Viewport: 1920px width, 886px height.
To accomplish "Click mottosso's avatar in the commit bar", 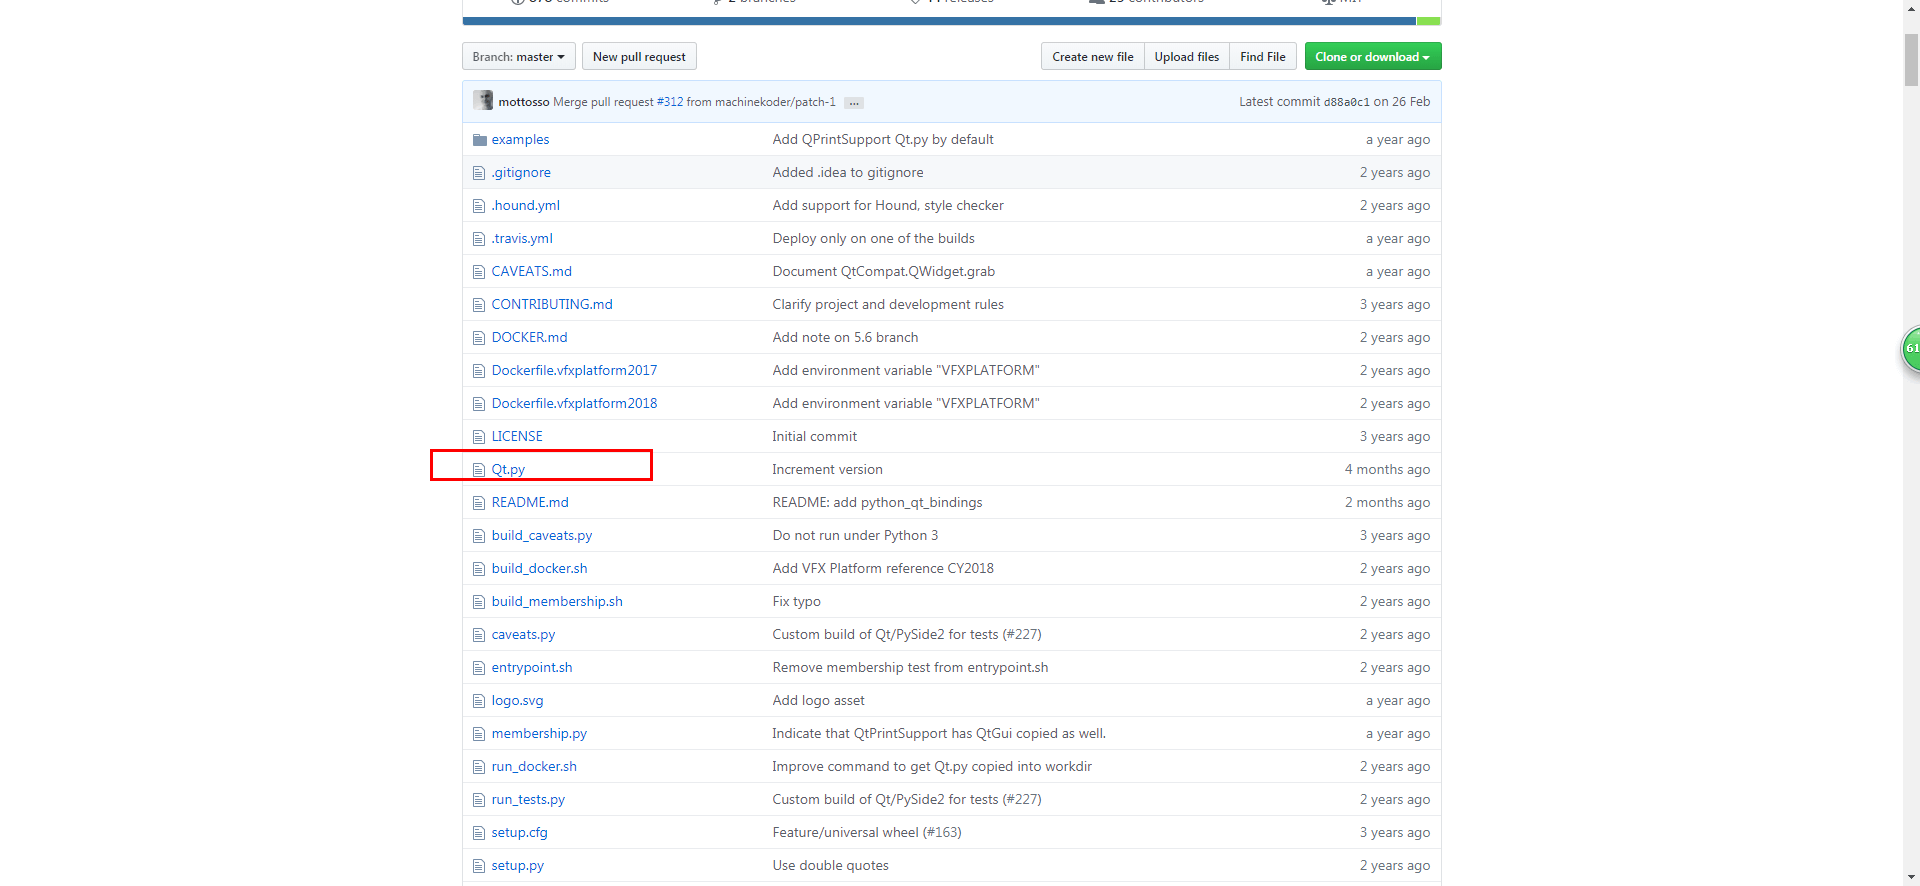I will click(483, 100).
